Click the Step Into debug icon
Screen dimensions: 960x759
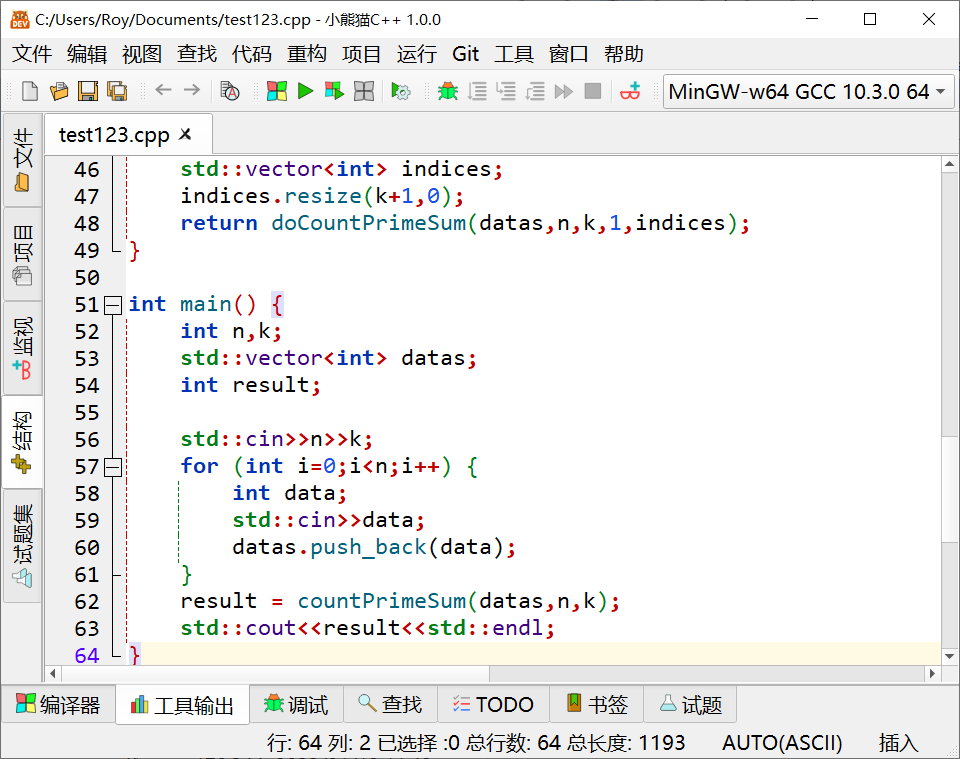tap(506, 91)
